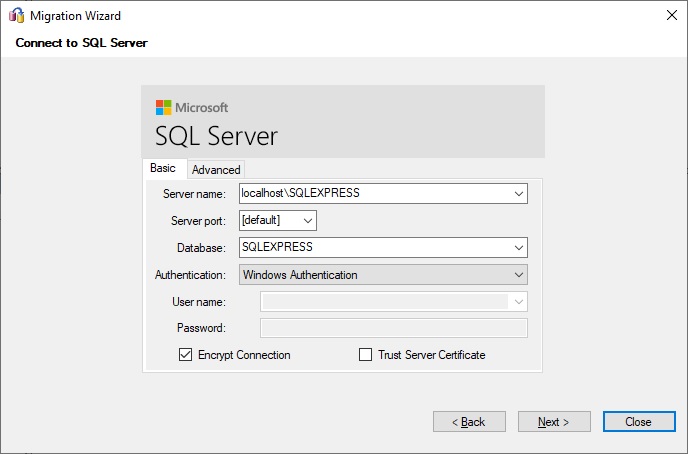Close the Migration Wizard window with X

coord(671,15)
